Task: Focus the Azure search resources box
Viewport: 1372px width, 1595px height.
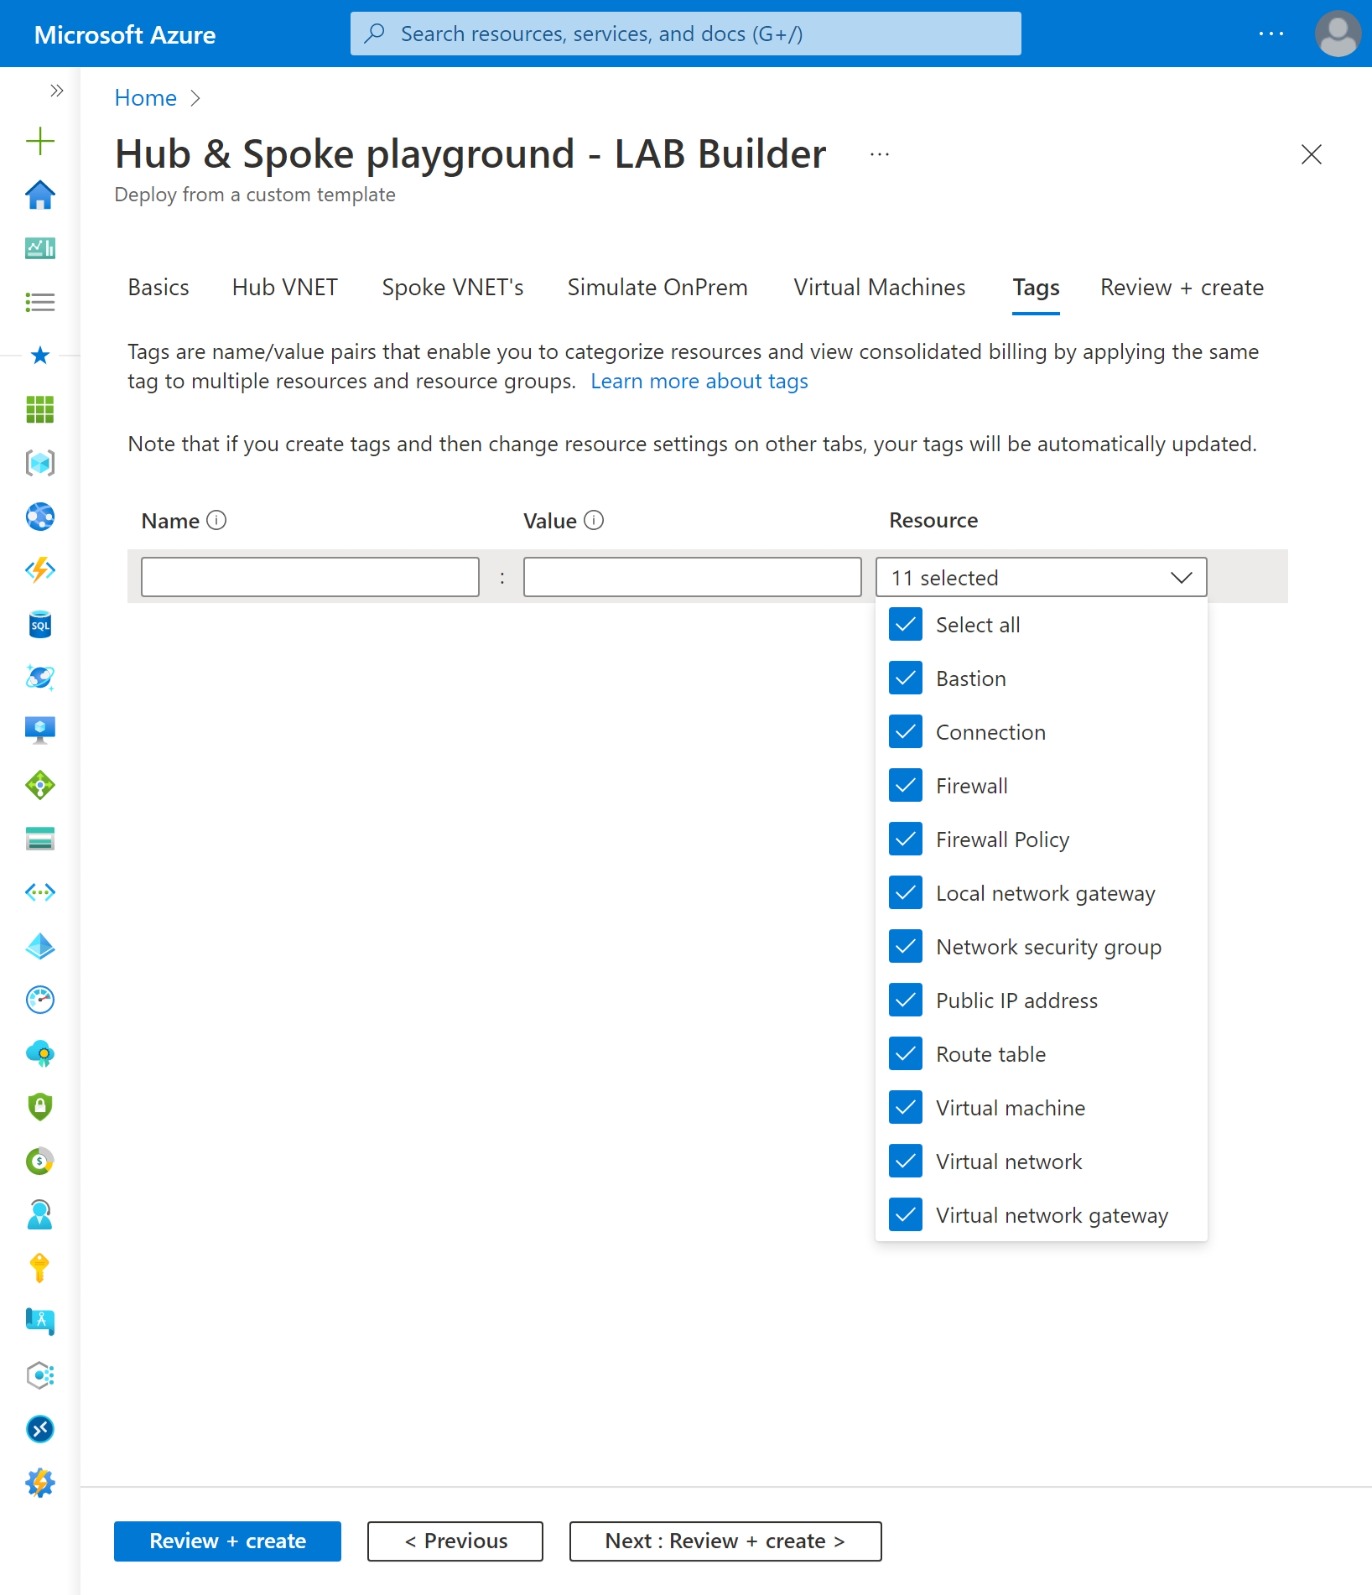Action: pos(686,34)
